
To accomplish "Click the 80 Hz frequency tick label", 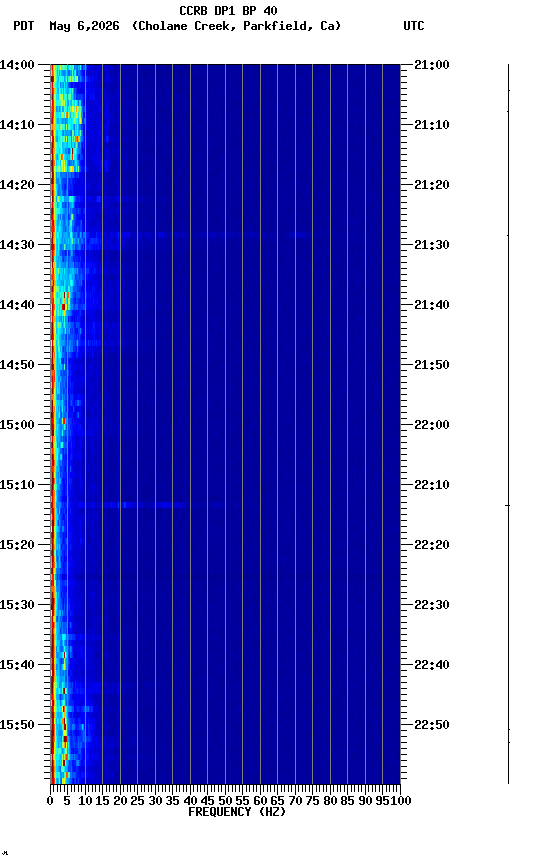I will [x=330, y=801].
